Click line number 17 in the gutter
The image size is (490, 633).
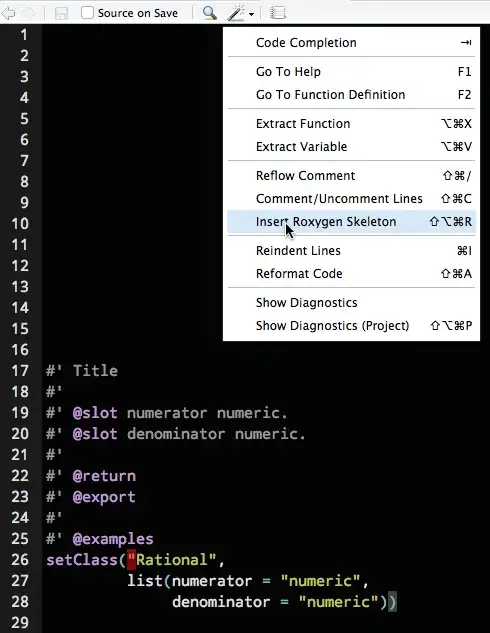pos(20,371)
